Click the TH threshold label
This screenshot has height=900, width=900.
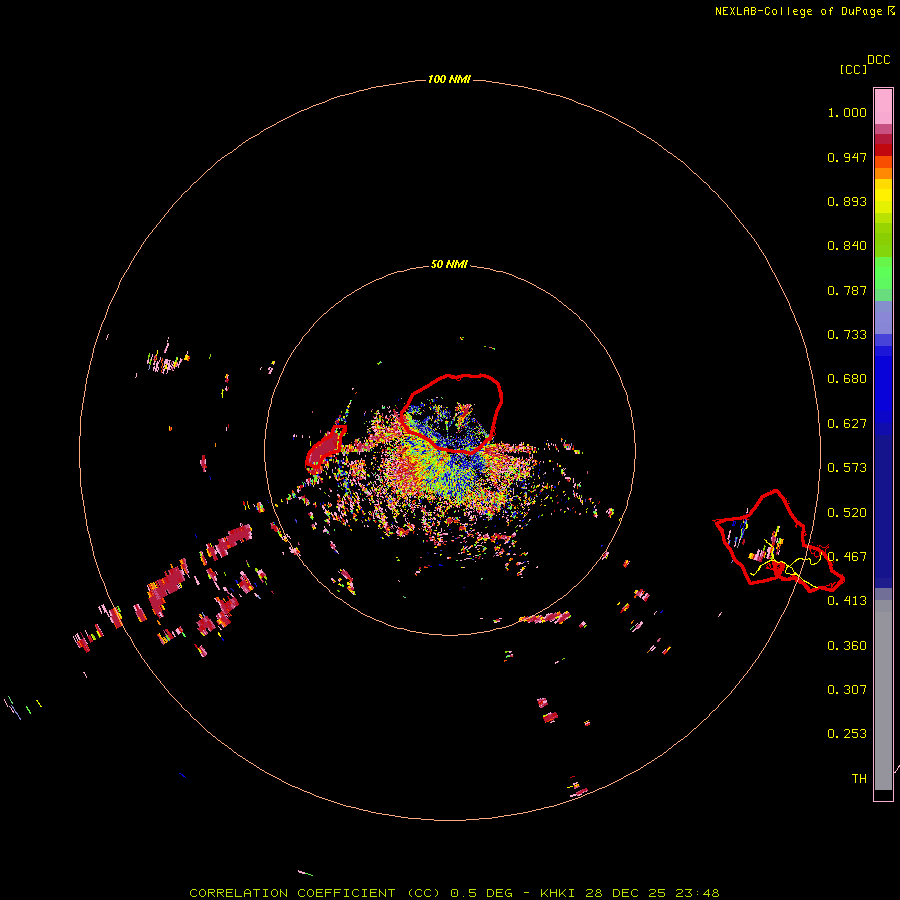coord(859,779)
